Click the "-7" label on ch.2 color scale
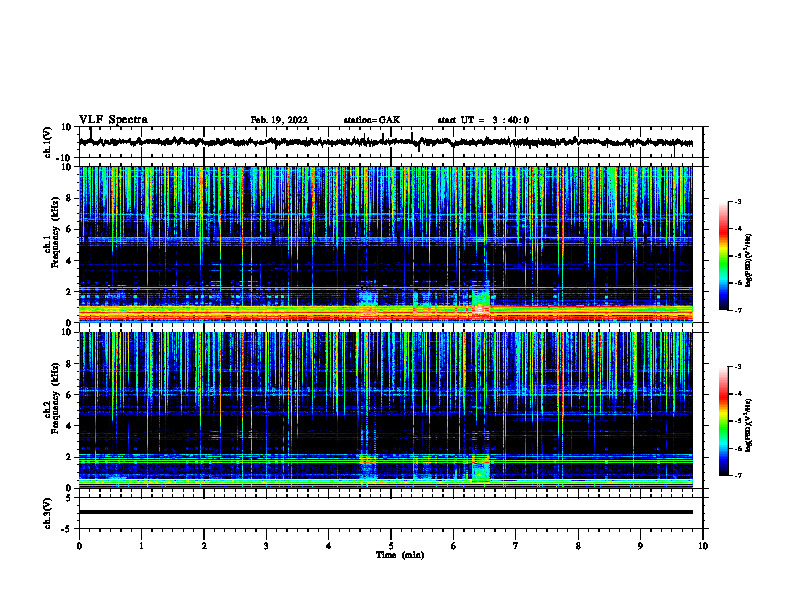This screenshot has height=612, width=792. (738, 475)
